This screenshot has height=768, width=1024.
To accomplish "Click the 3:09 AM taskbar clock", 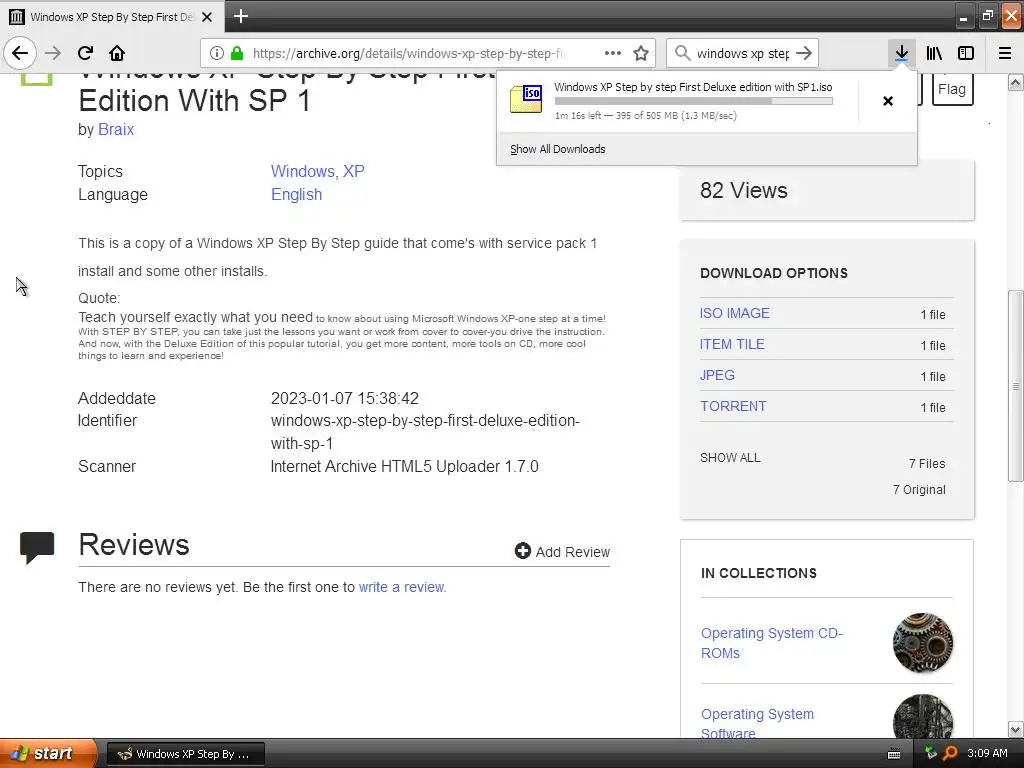I will [x=987, y=753].
